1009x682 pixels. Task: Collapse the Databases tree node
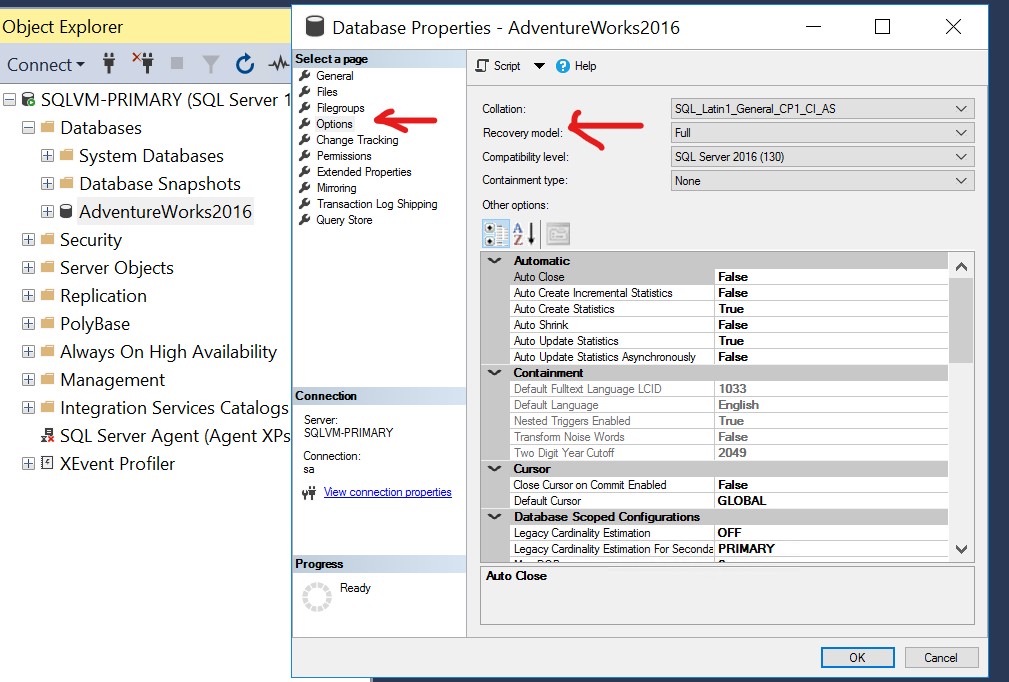28,127
